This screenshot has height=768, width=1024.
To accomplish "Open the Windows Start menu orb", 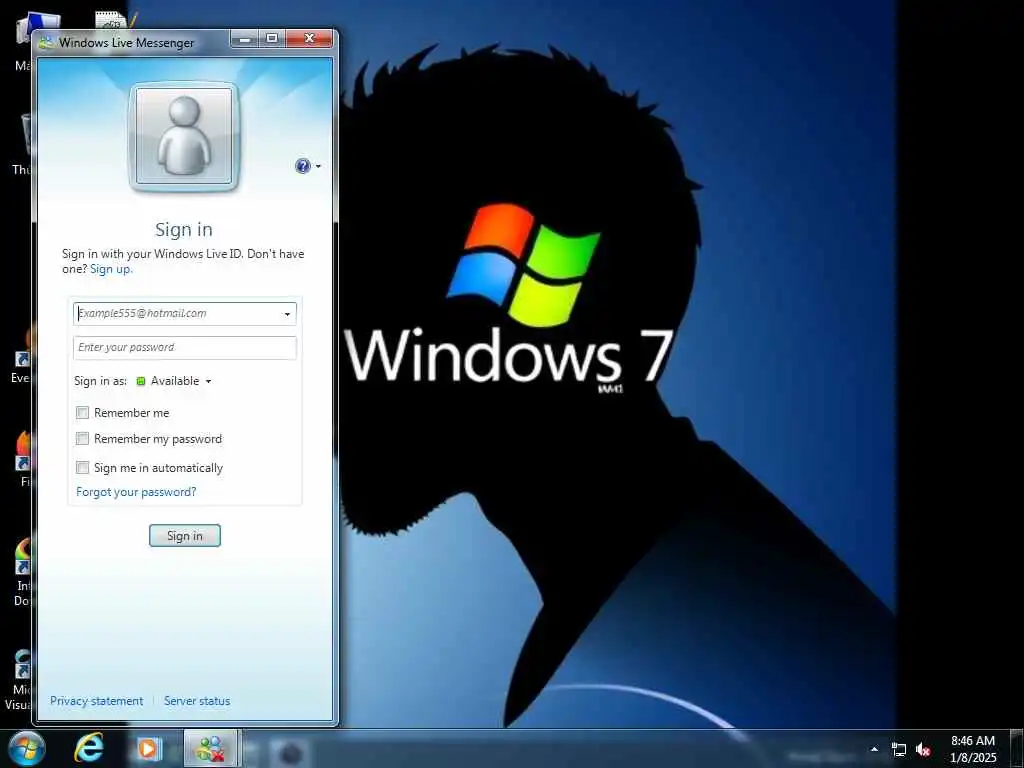I will 27,748.
